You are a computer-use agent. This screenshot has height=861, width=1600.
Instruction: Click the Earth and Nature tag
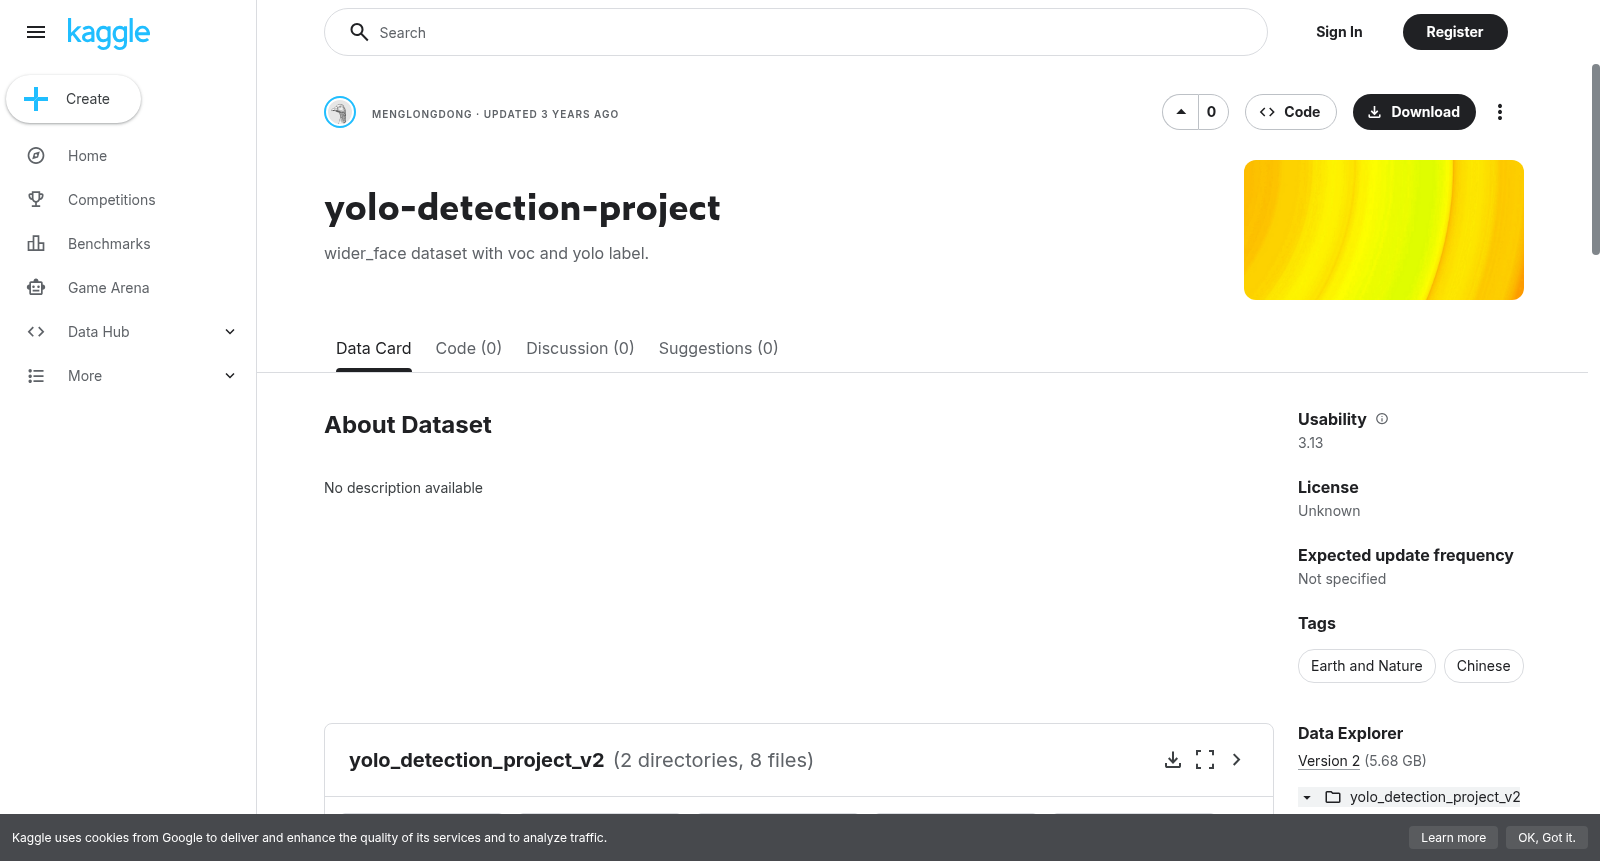1367,666
